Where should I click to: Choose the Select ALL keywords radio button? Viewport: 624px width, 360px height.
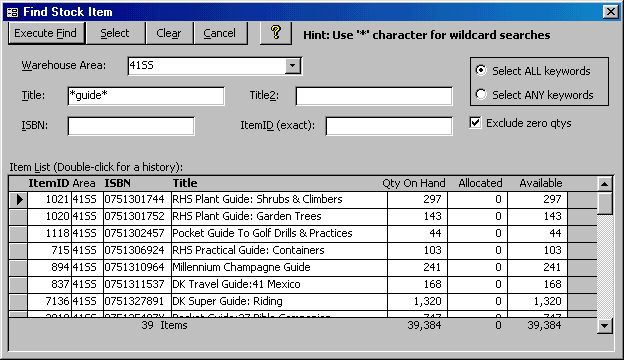click(x=481, y=71)
